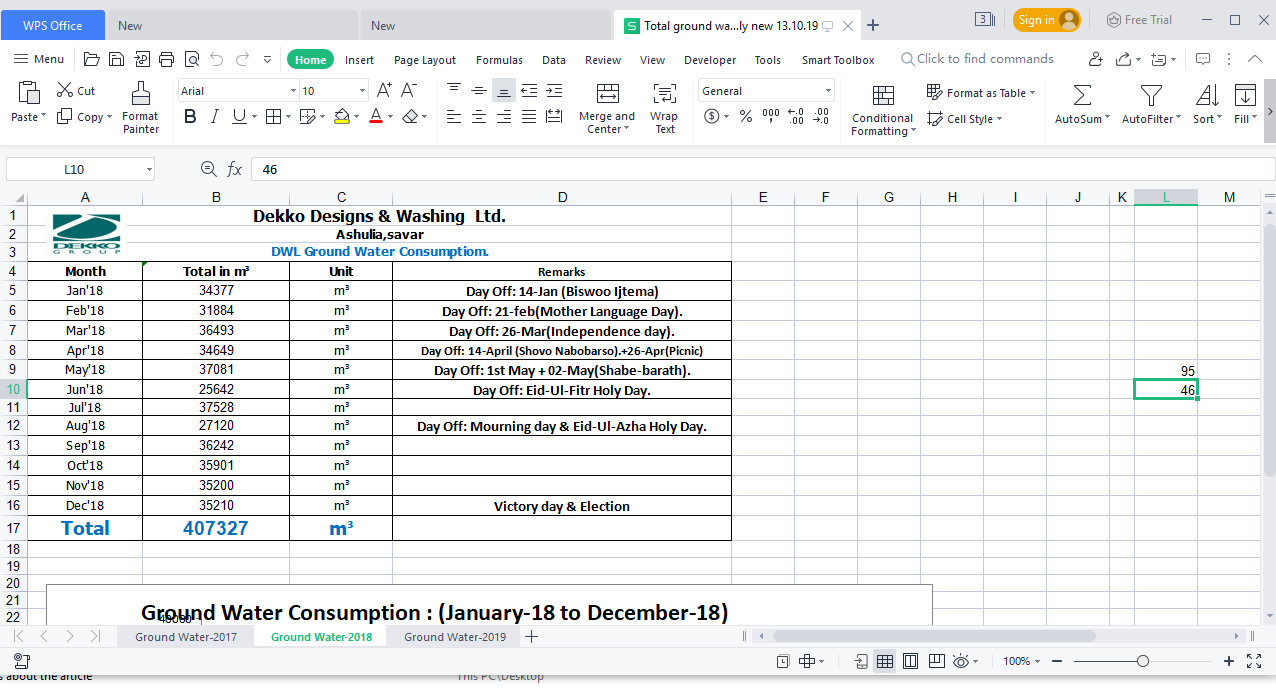Toggle Underline formatting
1276x689 pixels.
[x=238, y=117]
